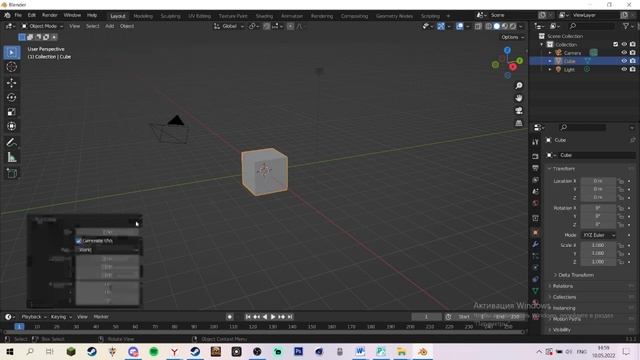This screenshot has height=360, width=640.
Task: Toggle camera view icon
Action: click(x=519, y=111)
